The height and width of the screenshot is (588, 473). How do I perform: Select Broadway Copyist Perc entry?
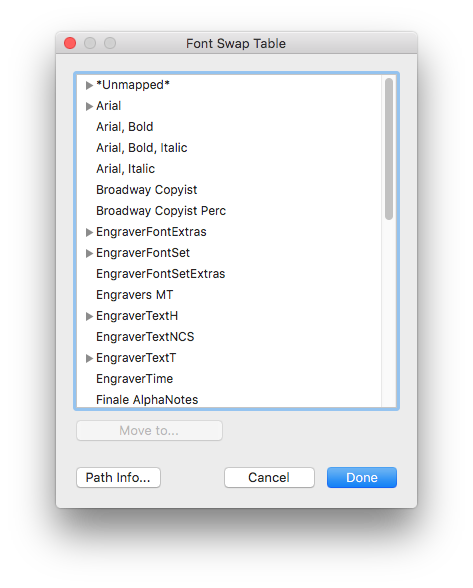click(x=229, y=211)
